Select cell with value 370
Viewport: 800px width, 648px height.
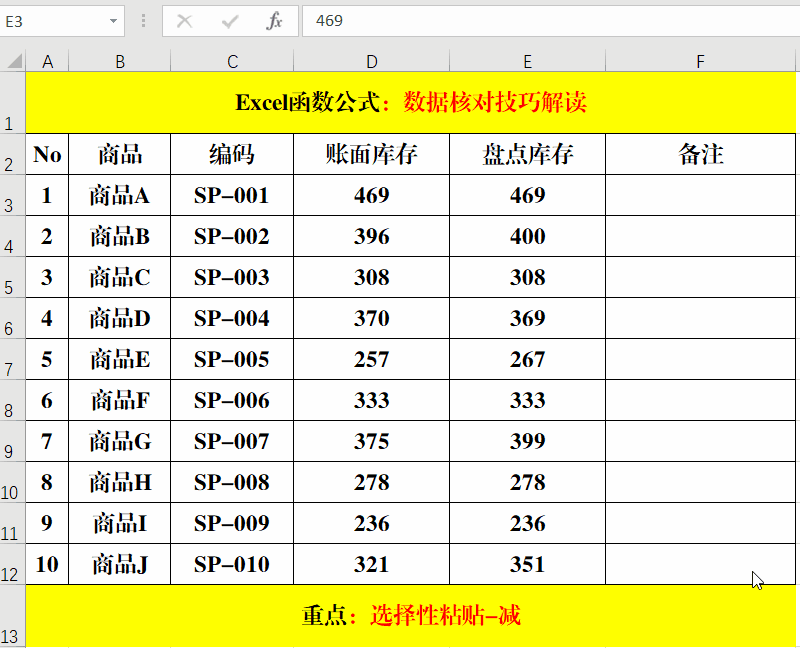point(371,318)
